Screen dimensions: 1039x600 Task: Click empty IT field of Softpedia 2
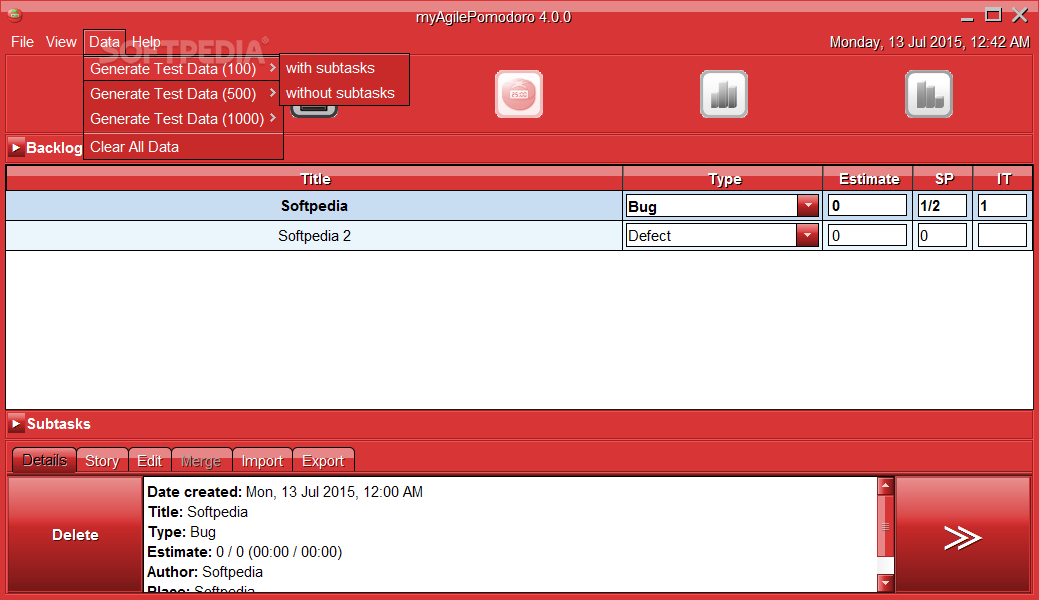[x=1002, y=235]
